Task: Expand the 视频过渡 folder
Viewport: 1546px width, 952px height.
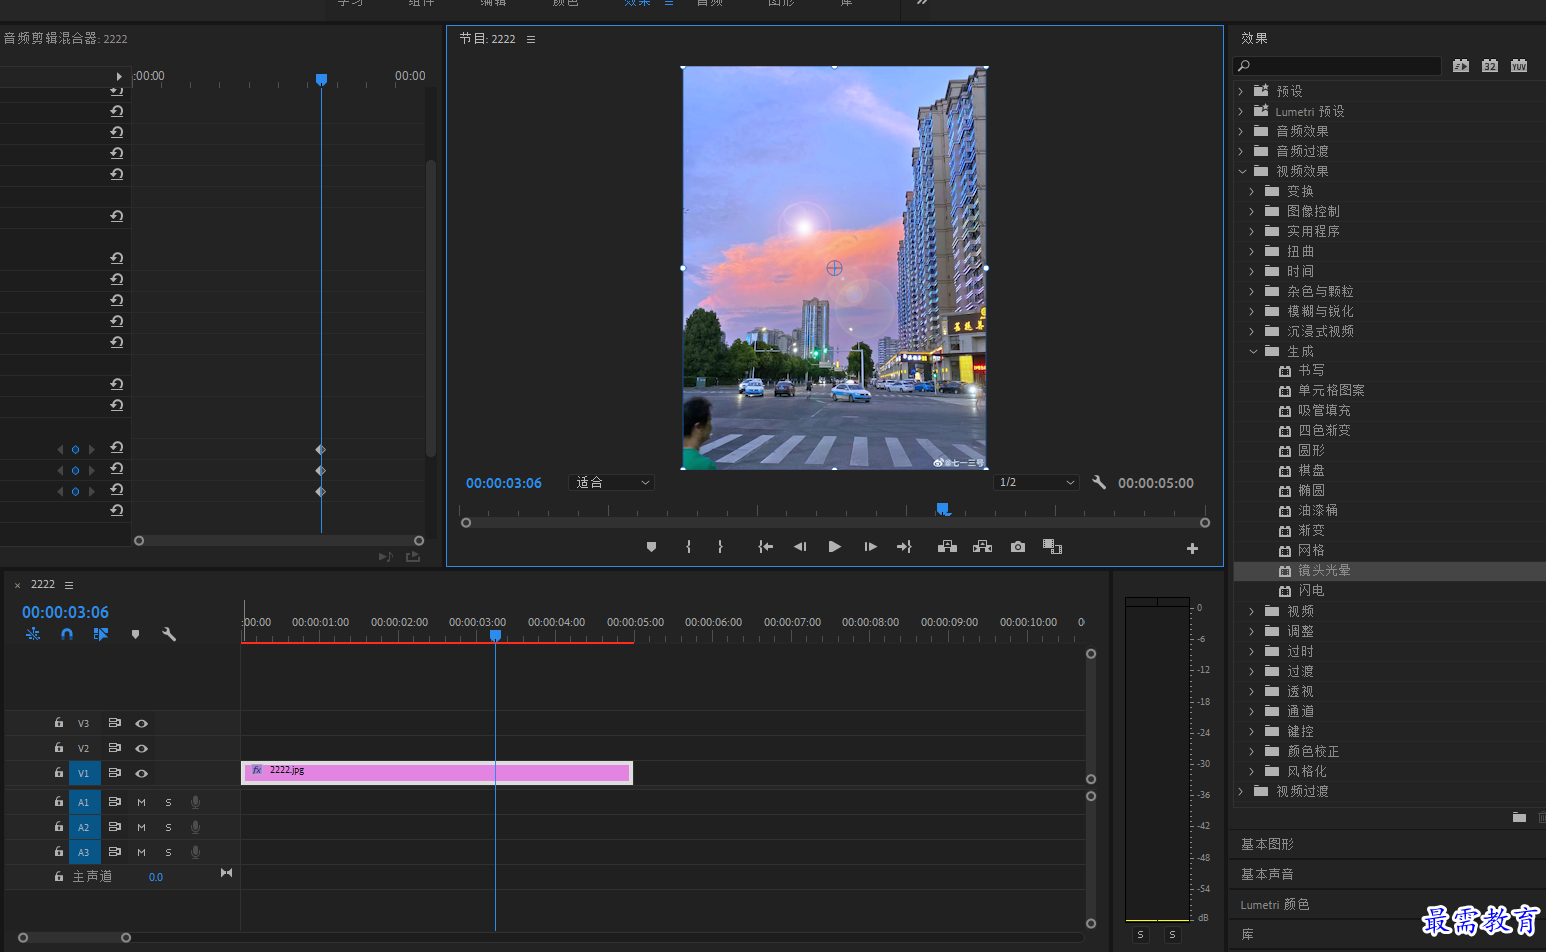Action: (1242, 791)
